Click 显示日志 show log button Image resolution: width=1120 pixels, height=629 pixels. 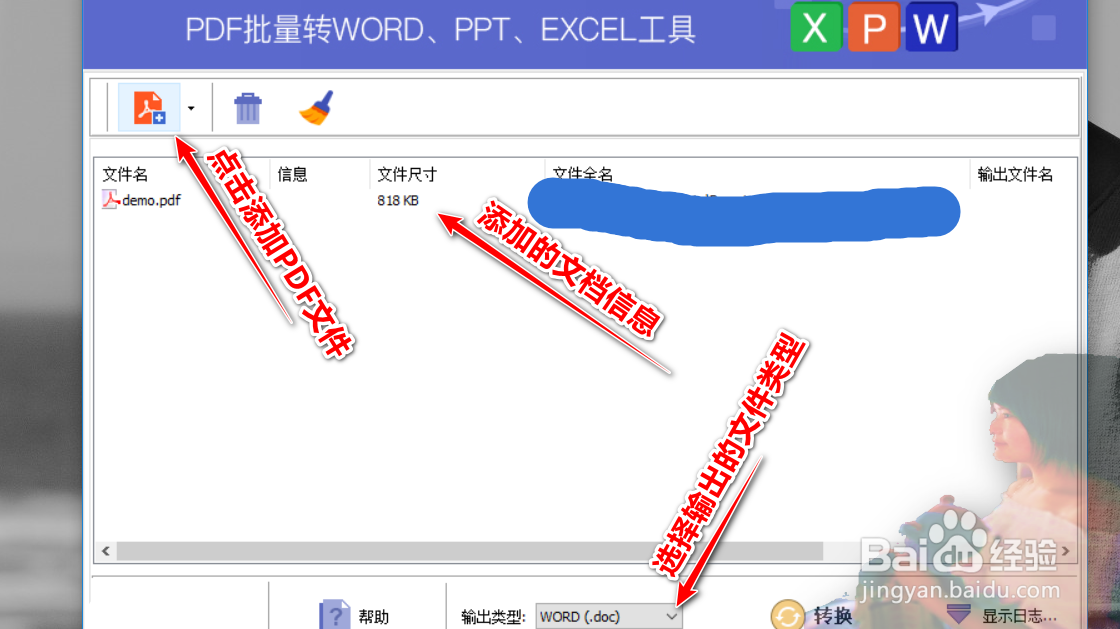[x=1001, y=615]
